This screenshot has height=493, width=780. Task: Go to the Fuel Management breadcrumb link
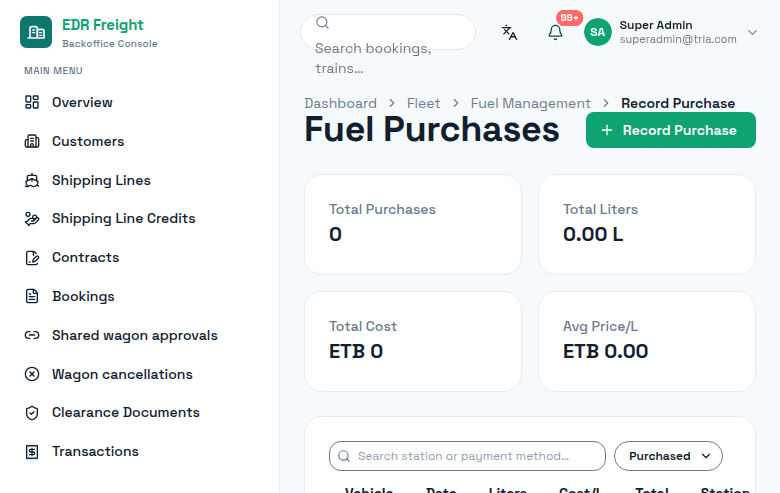pos(530,103)
